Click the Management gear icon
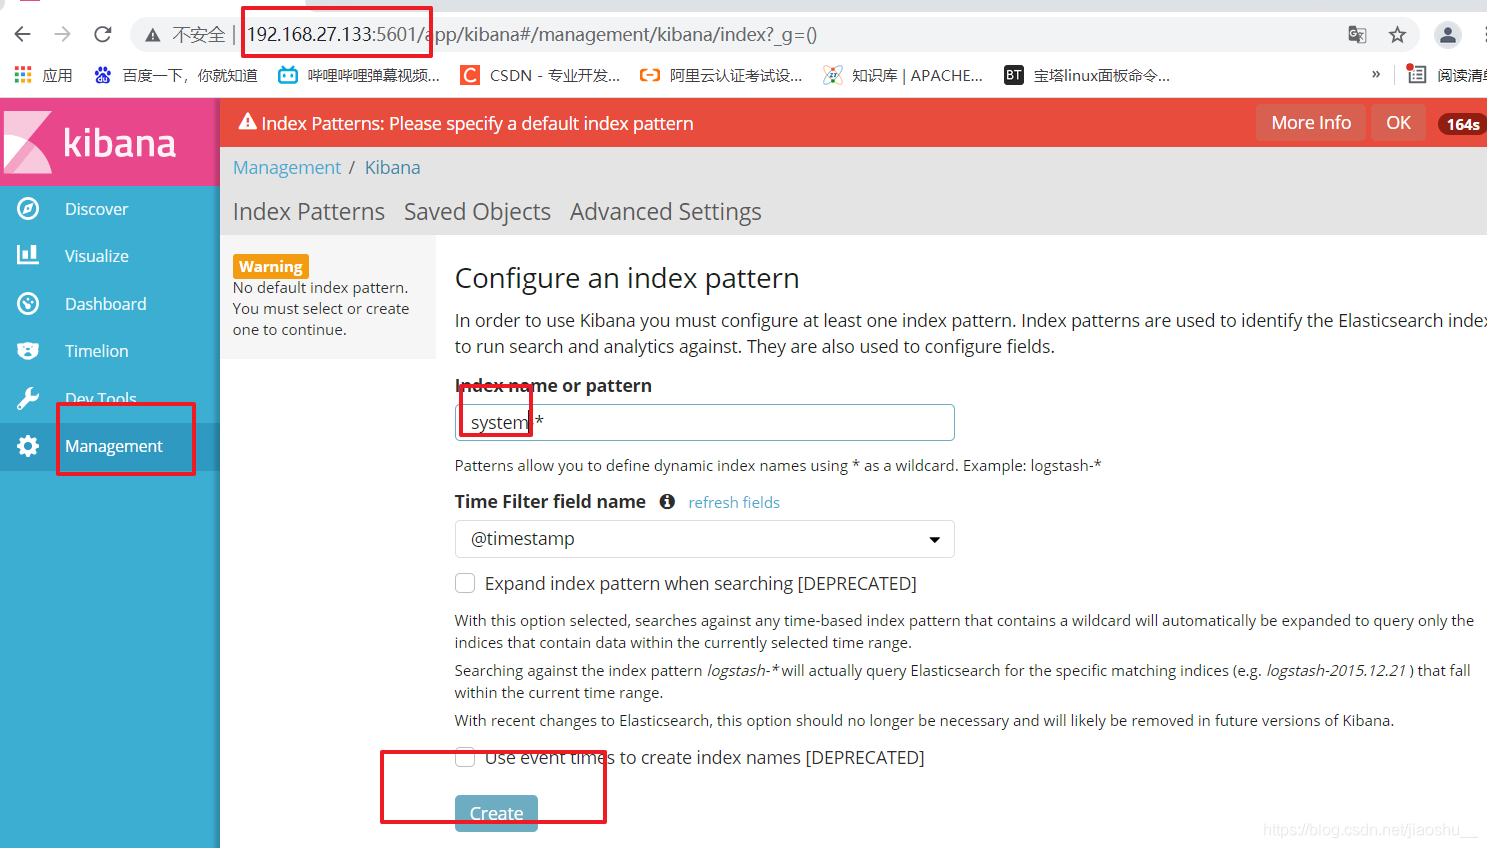The height and width of the screenshot is (848, 1487). (28, 446)
